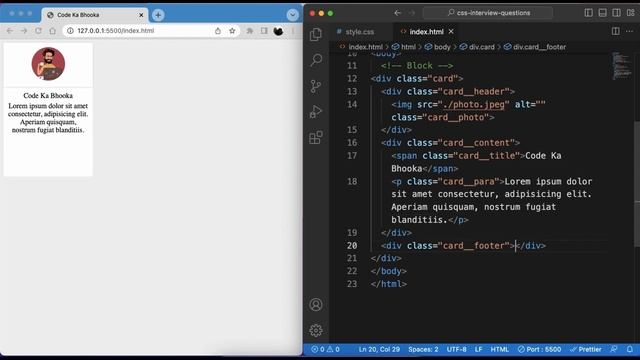Close the index.html editor tab
The image size is (640, 360).
(x=451, y=31)
